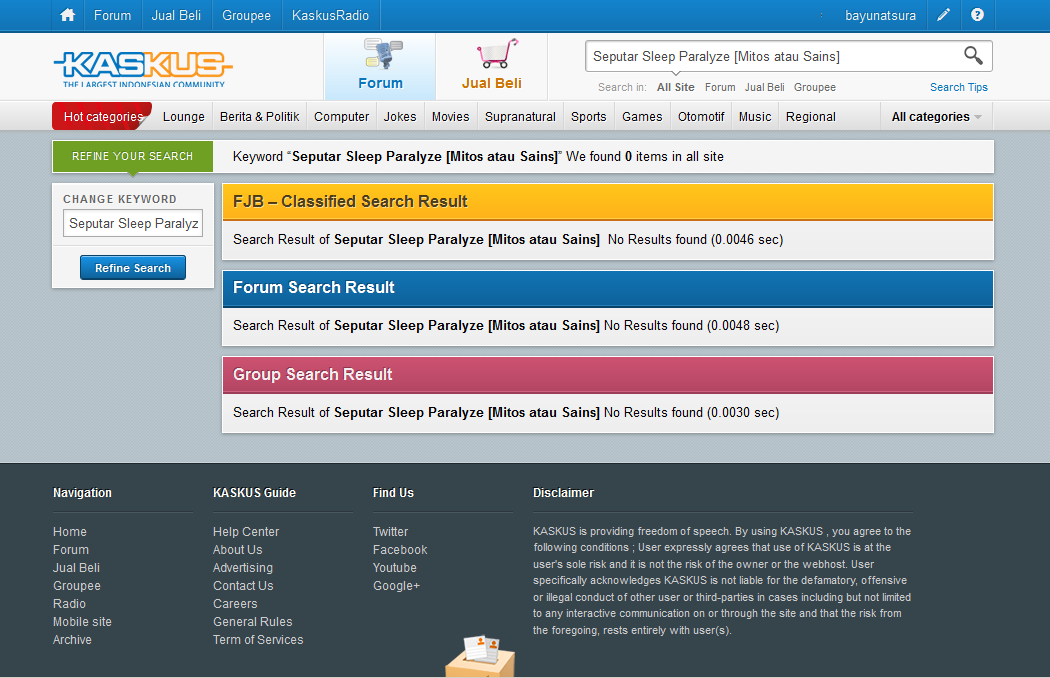Click the Refine Search button
1050x678 pixels.
coord(133,267)
